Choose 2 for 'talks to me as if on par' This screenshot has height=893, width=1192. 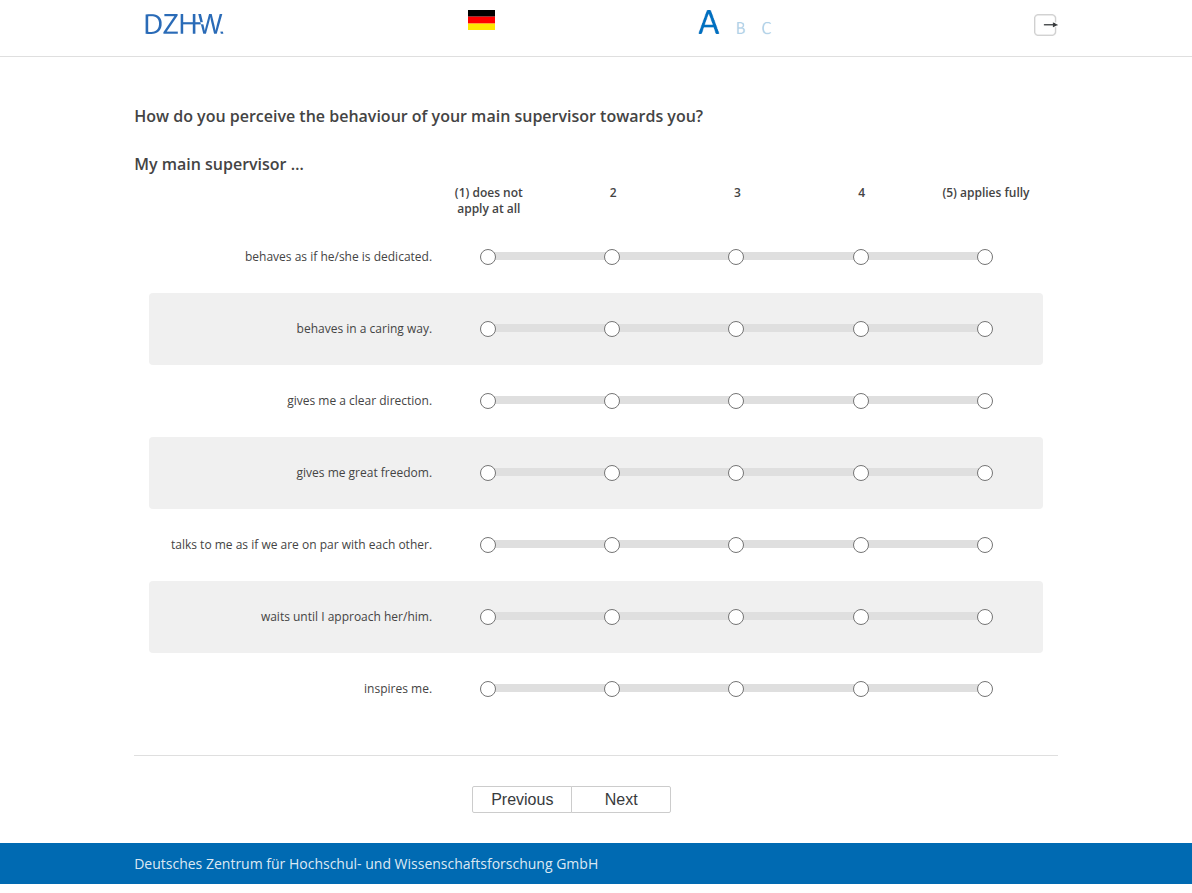[612, 545]
